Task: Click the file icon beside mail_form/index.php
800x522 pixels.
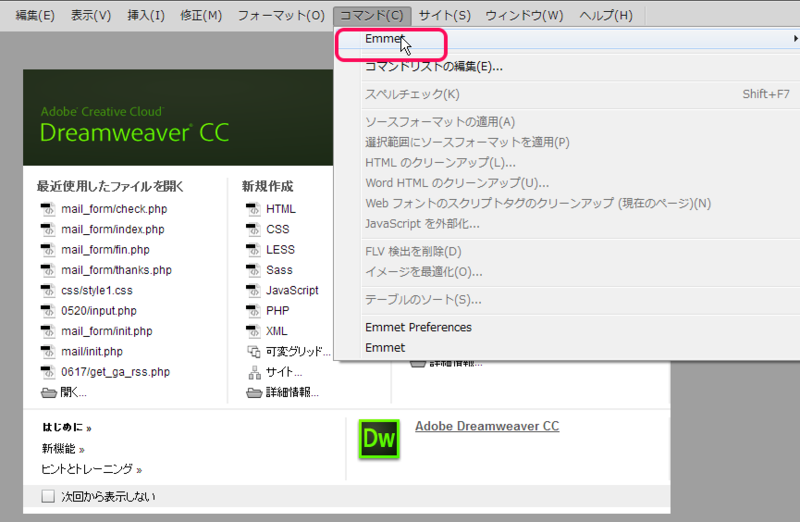Action: click(x=48, y=230)
